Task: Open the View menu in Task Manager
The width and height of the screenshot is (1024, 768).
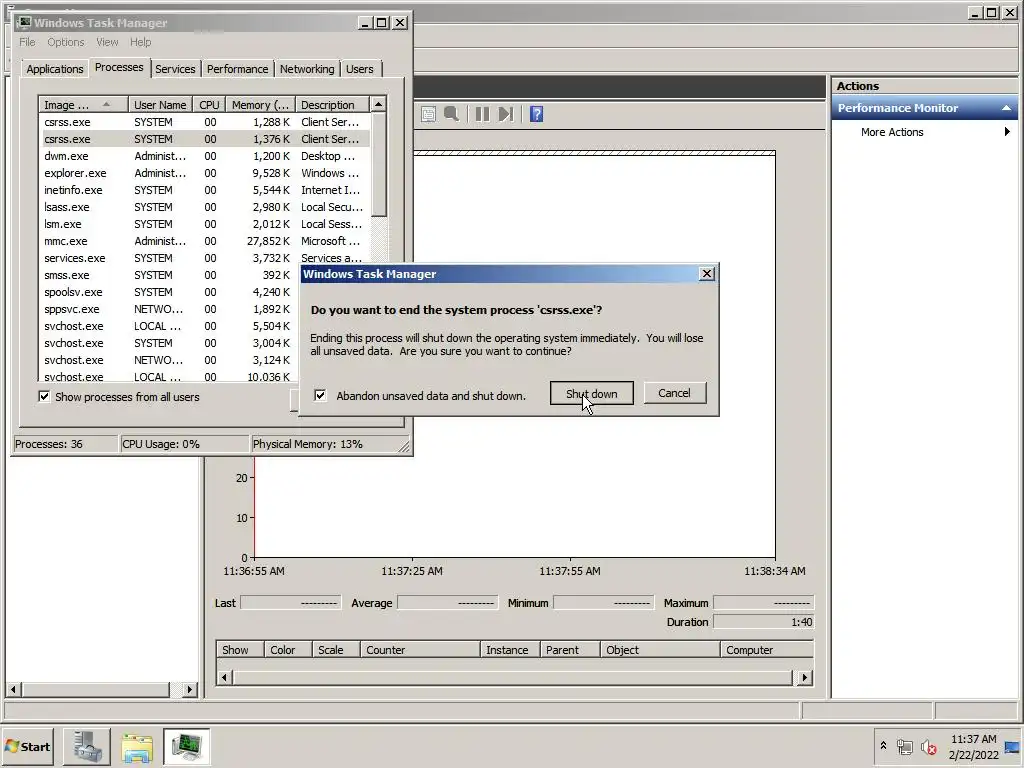Action: tap(107, 42)
